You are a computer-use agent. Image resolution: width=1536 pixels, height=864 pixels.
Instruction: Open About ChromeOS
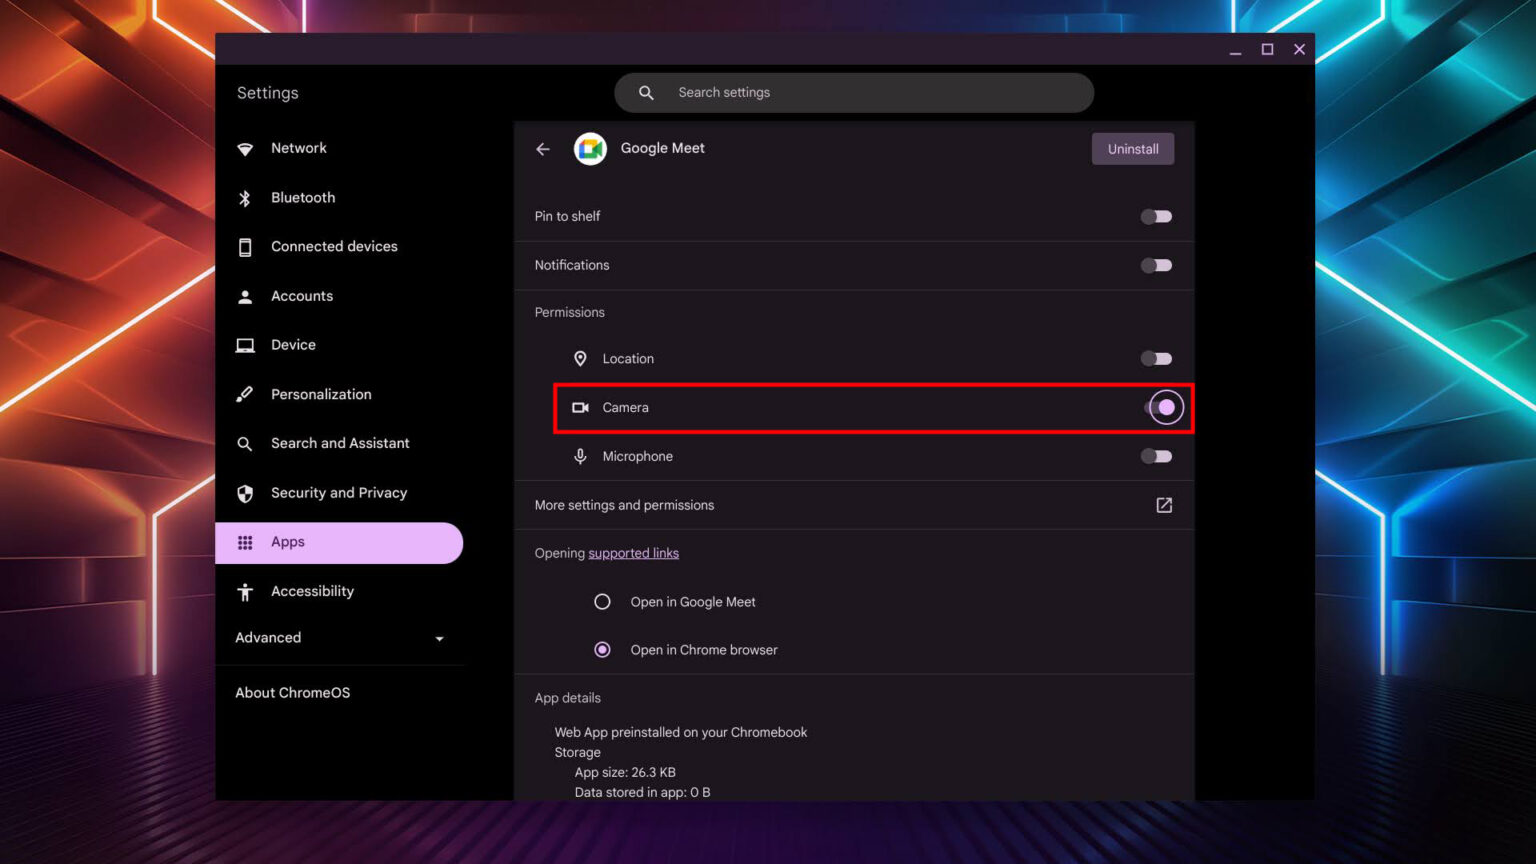pos(292,692)
